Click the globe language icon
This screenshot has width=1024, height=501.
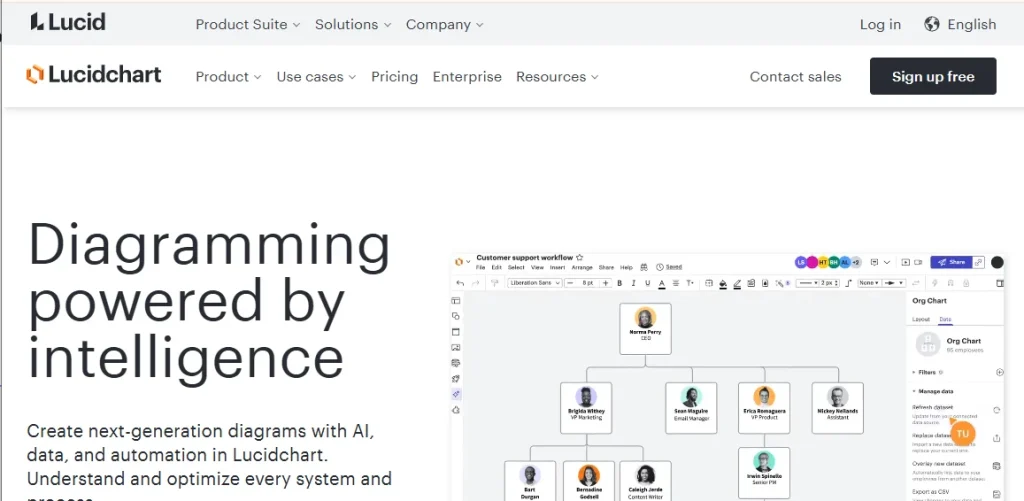pyautogui.click(x=932, y=24)
